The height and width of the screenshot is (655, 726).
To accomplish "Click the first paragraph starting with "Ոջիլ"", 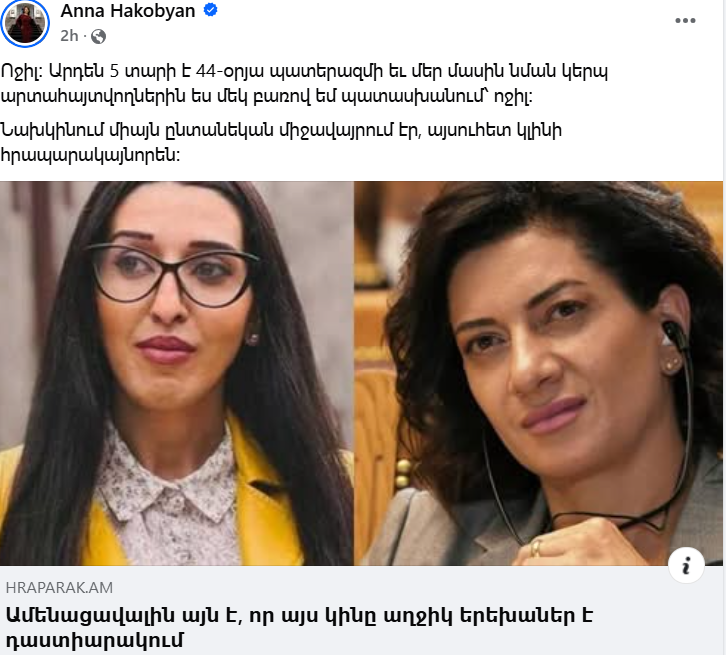I will click(x=304, y=84).
